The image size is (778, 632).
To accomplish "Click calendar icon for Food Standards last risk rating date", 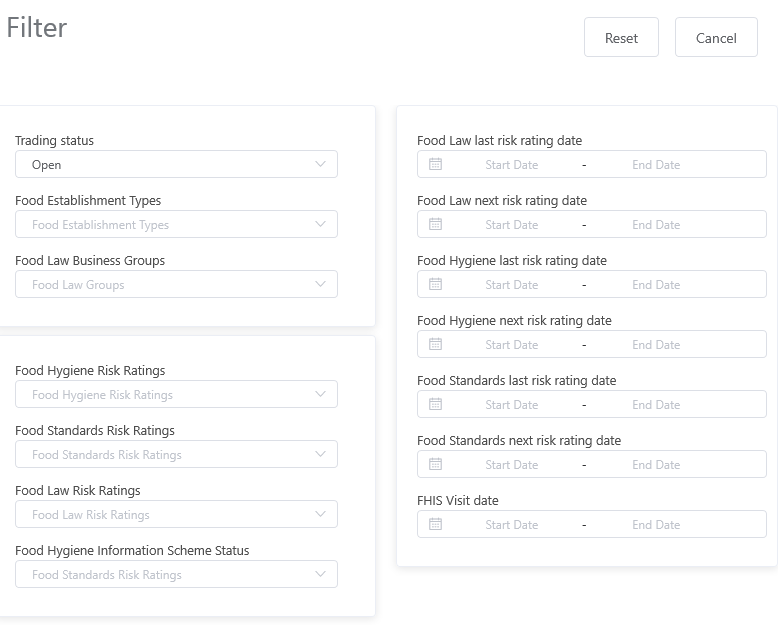I will pyautogui.click(x=435, y=404).
